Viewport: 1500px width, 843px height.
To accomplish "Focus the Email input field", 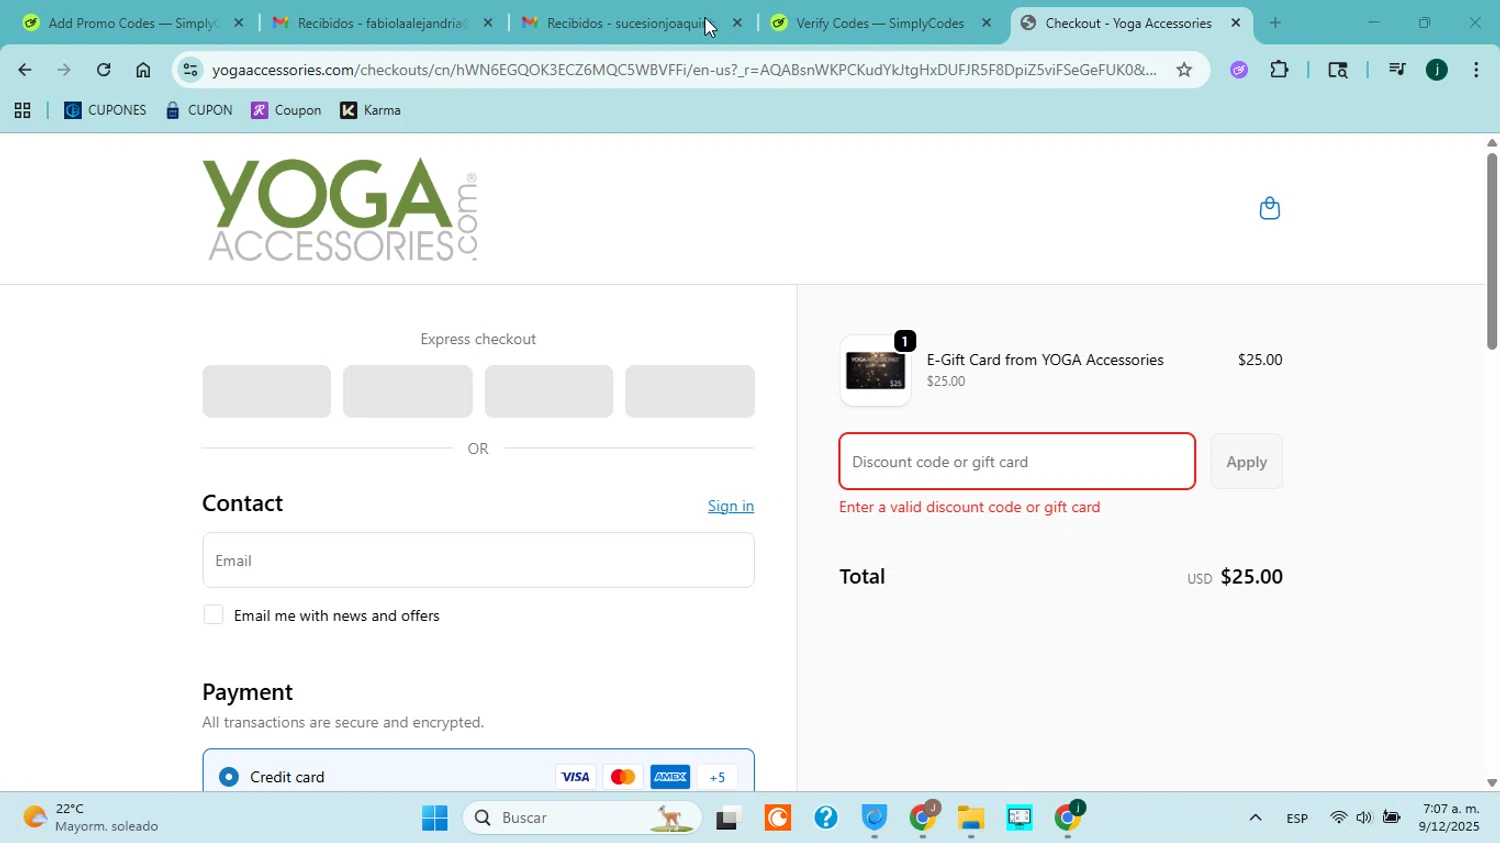I will click(478, 560).
